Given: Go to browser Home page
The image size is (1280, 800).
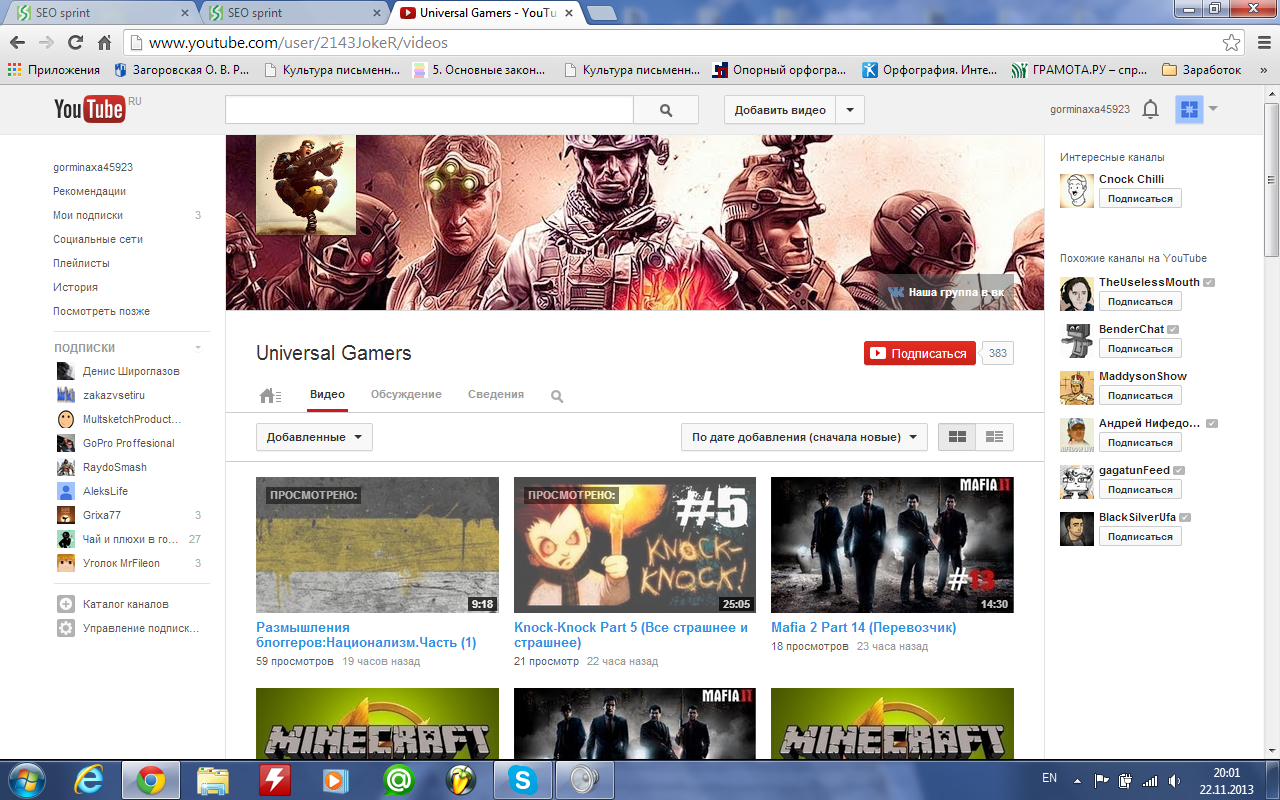Looking at the screenshot, I should (x=104, y=43).
